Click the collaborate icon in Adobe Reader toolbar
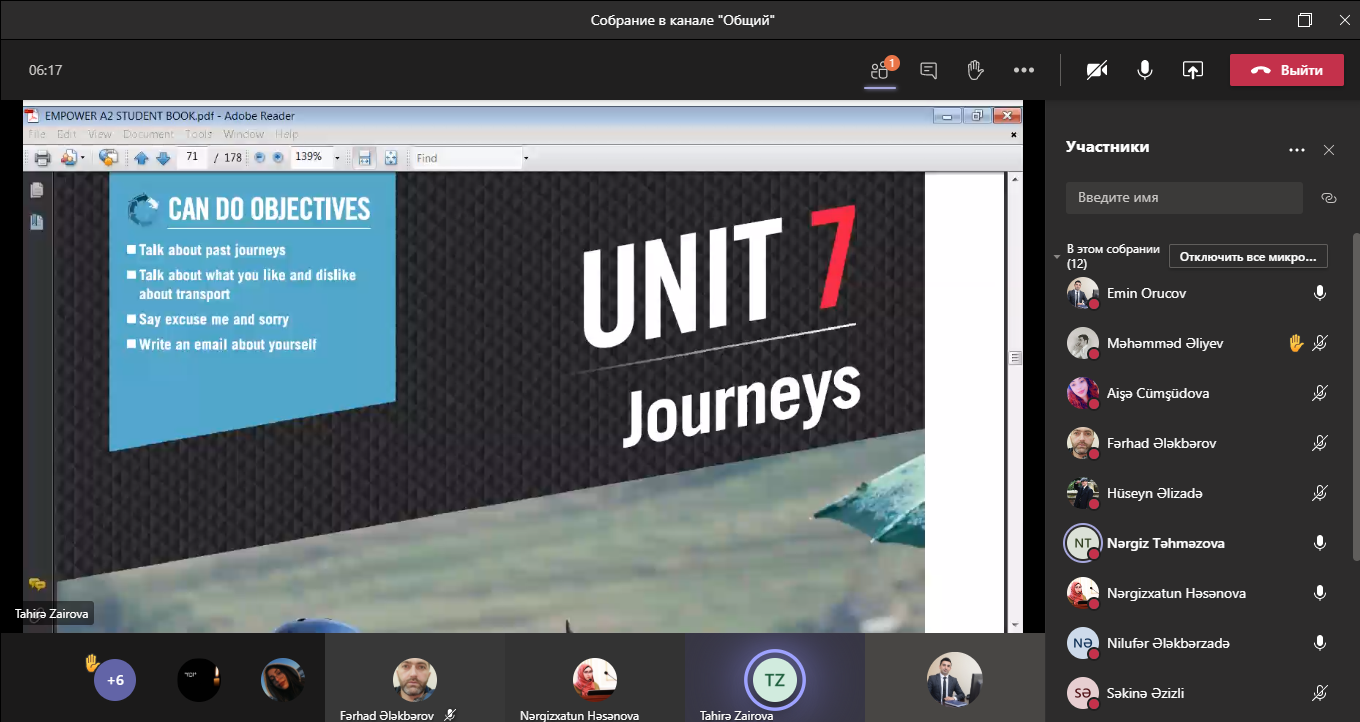The height and width of the screenshot is (722, 1360). pos(69,158)
